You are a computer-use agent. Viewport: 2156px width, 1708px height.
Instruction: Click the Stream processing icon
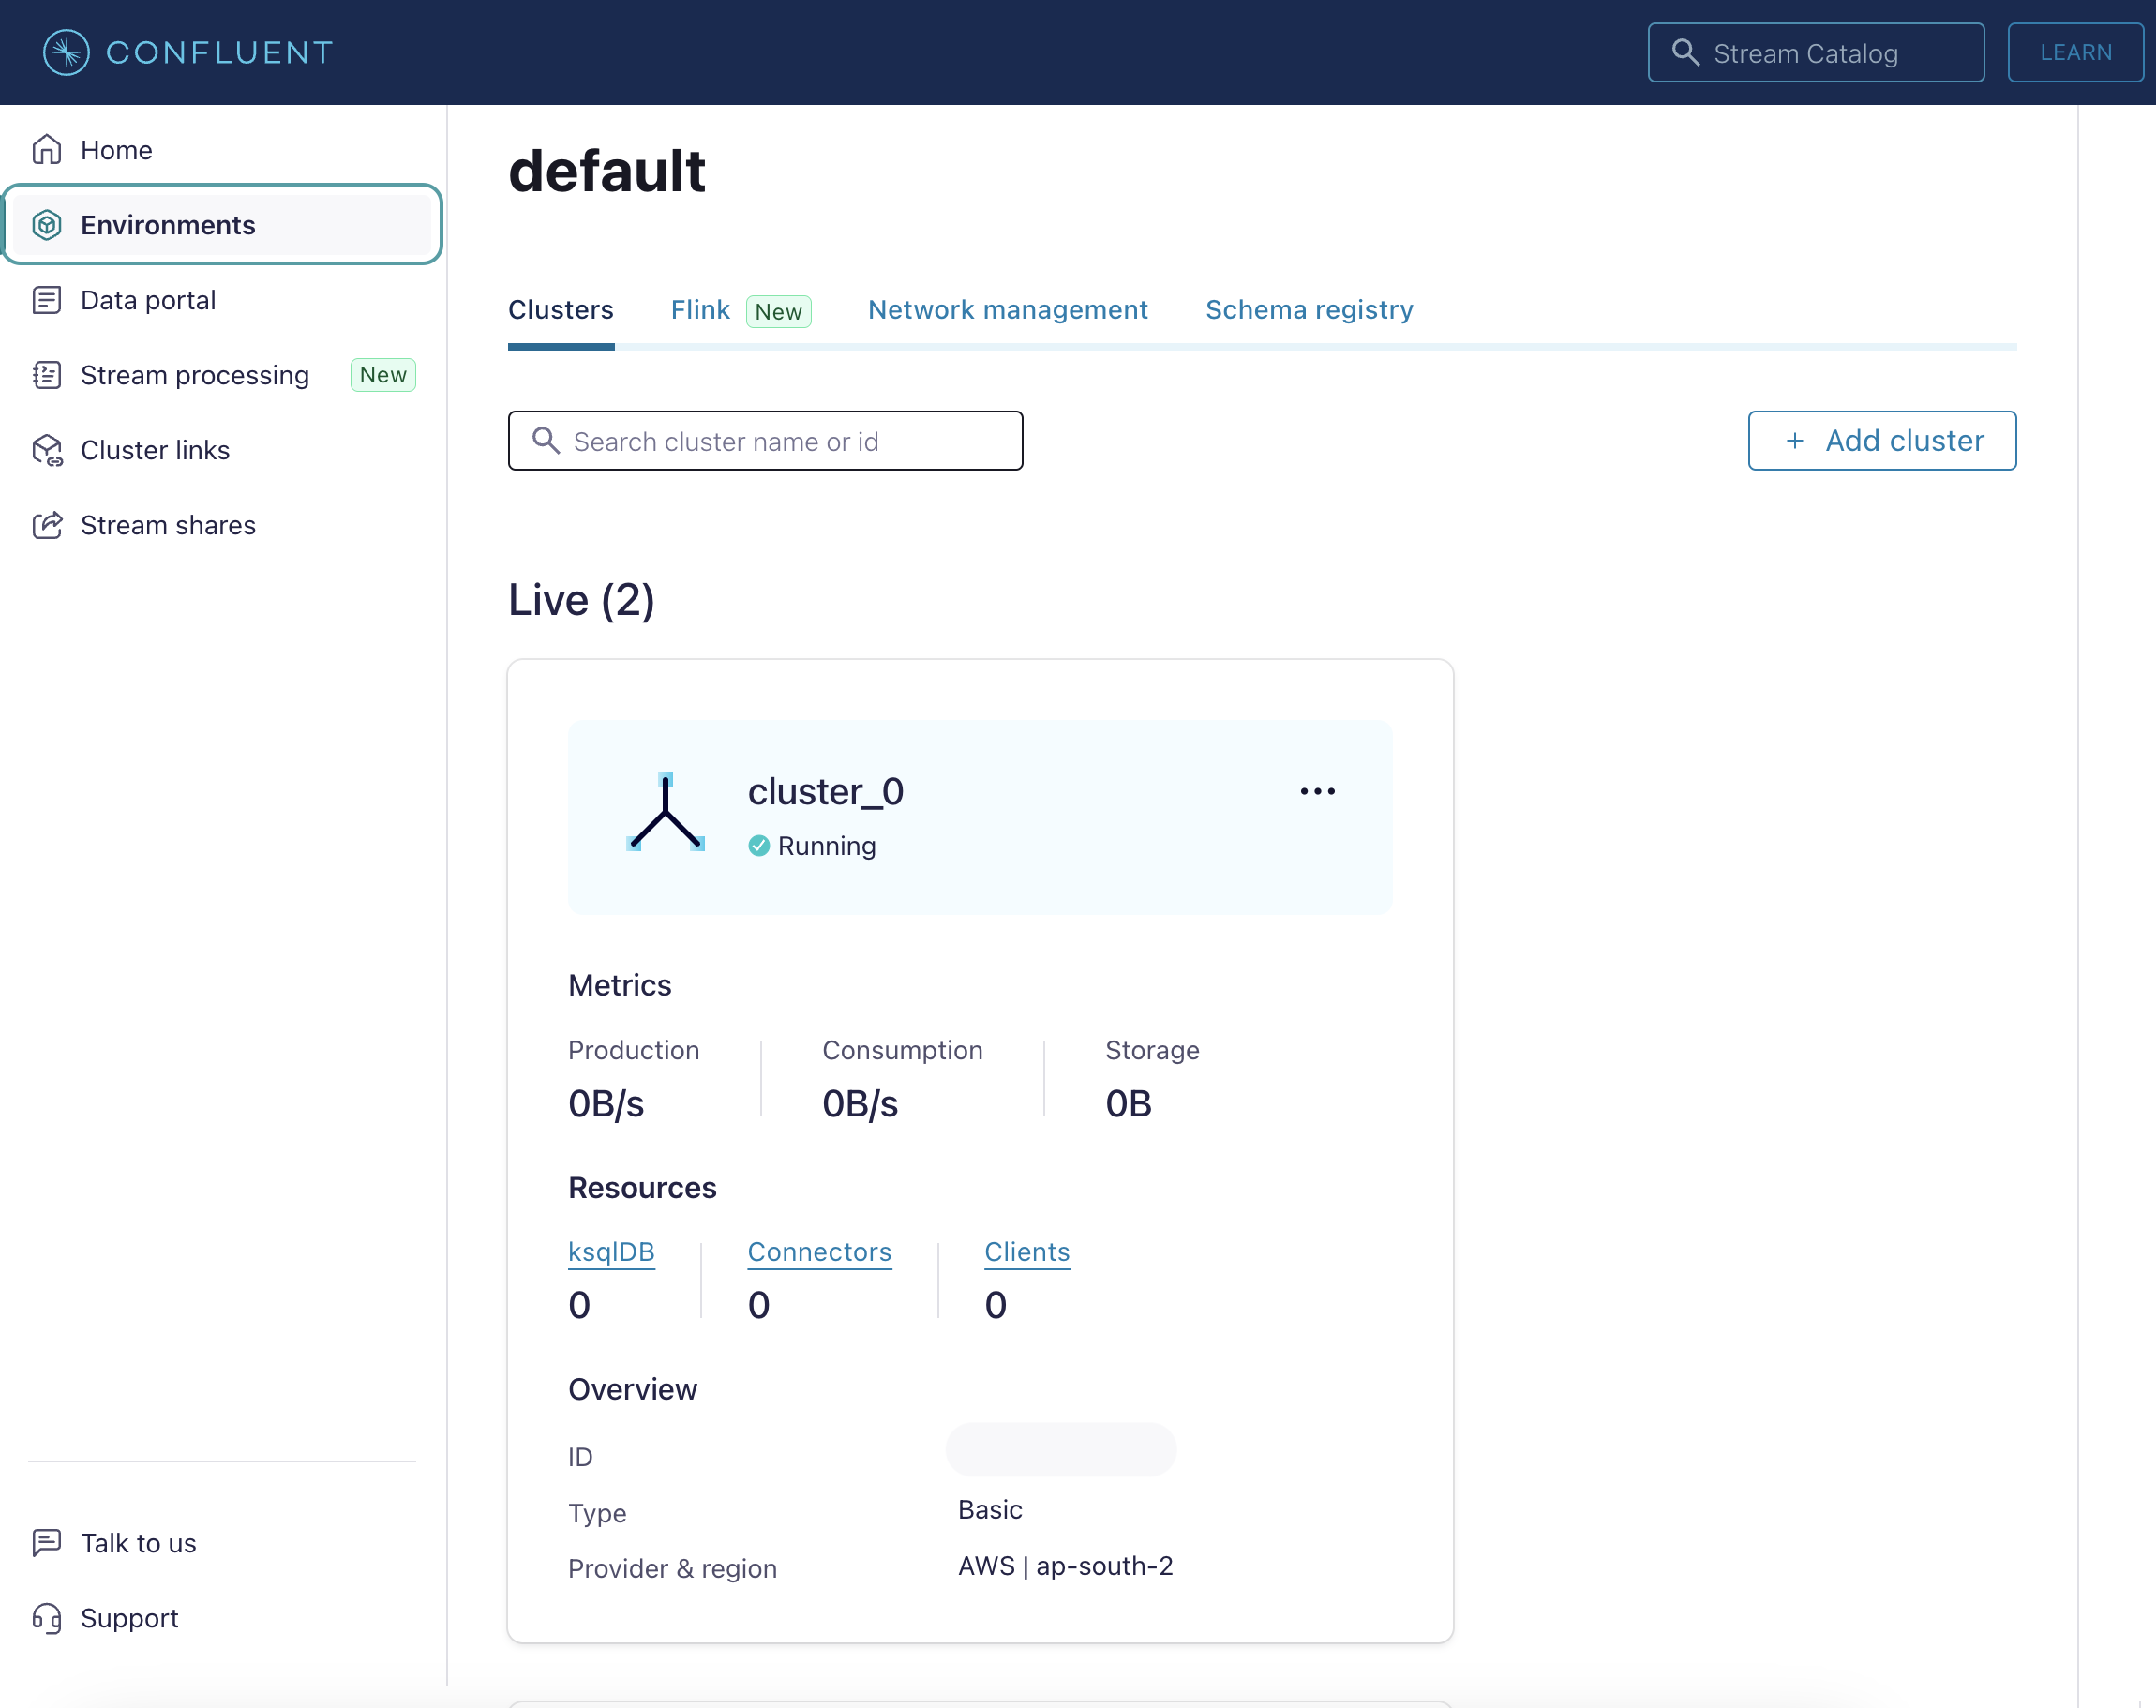point(47,375)
